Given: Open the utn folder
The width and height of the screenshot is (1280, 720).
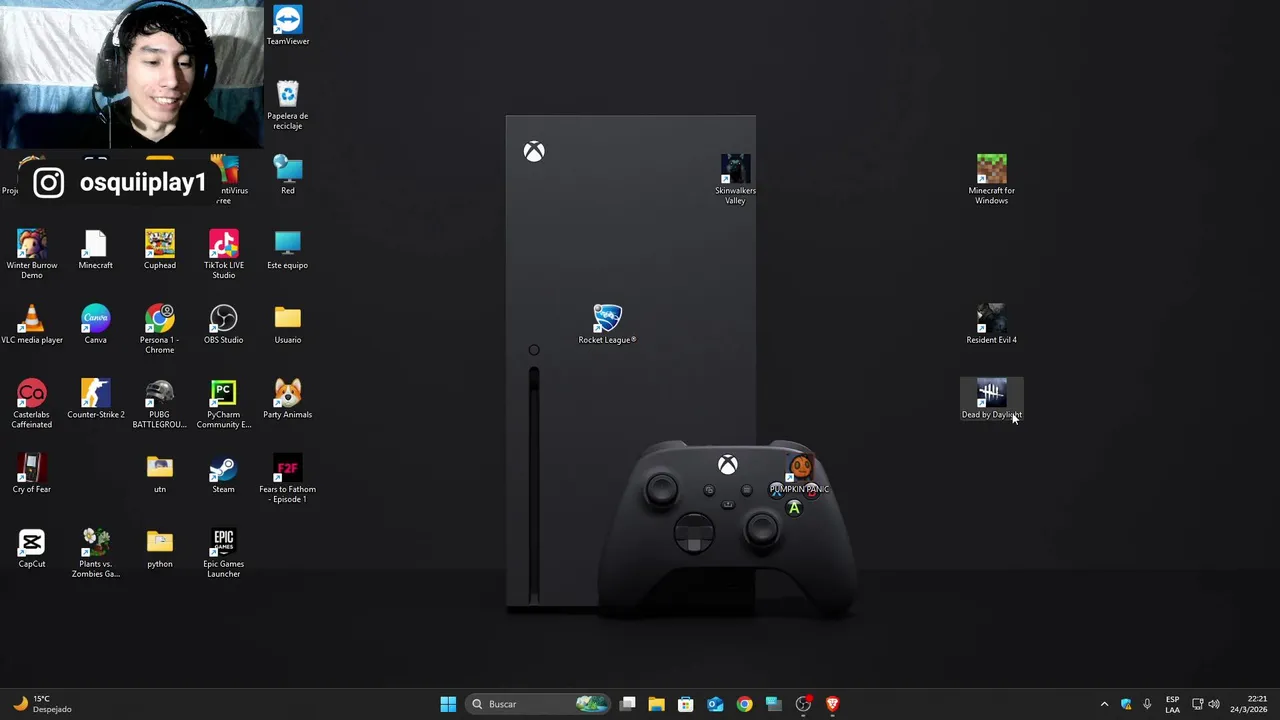Looking at the screenshot, I should [x=160, y=474].
